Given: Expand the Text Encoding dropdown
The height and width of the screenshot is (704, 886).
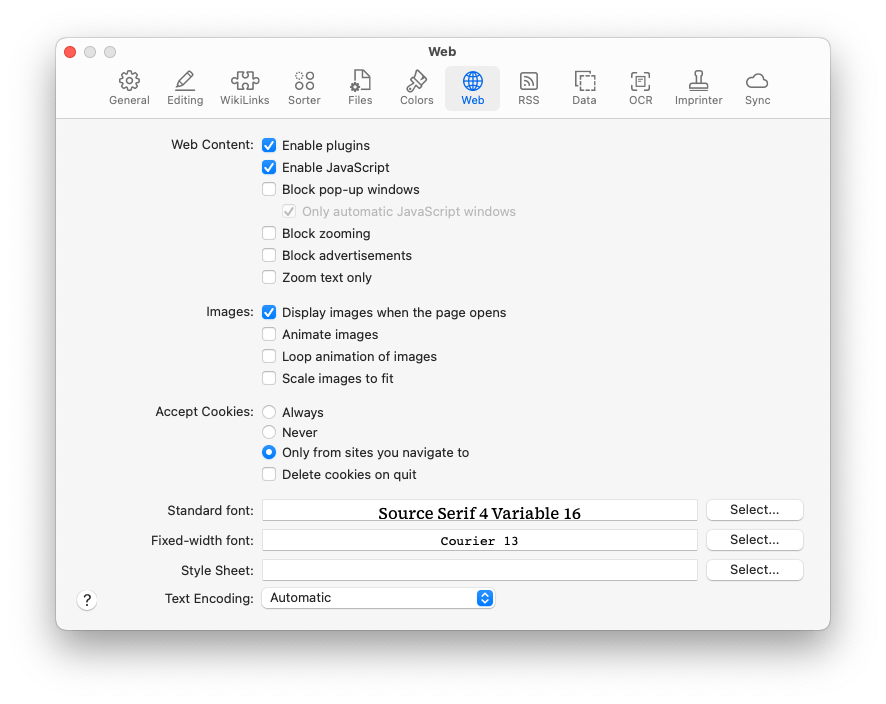Looking at the screenshot, I should point(378,598).
